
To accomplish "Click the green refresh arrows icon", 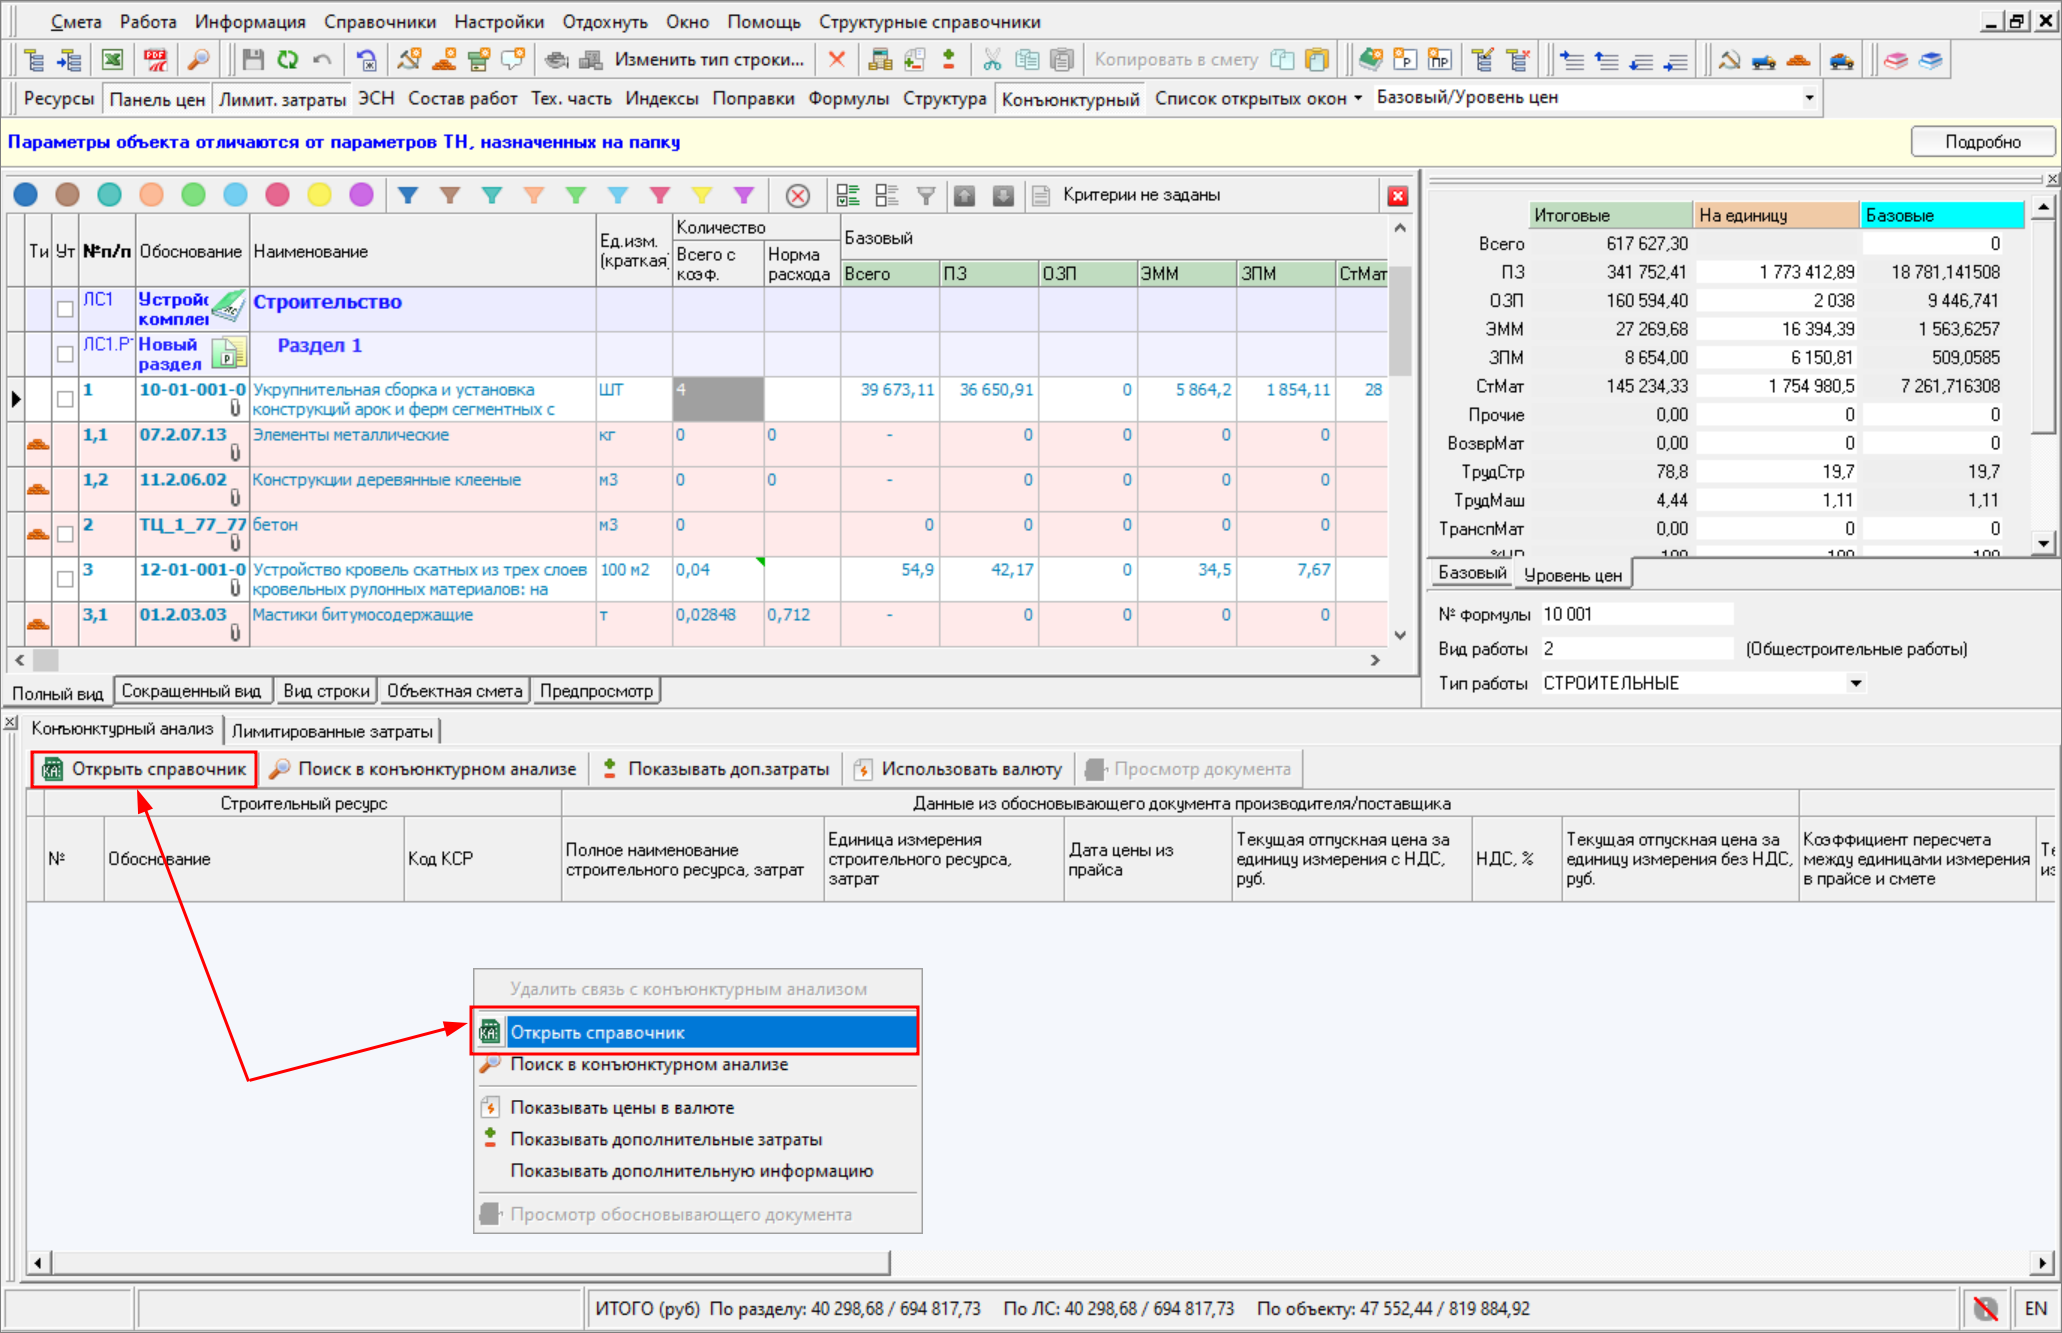I will tap(288, 60).
